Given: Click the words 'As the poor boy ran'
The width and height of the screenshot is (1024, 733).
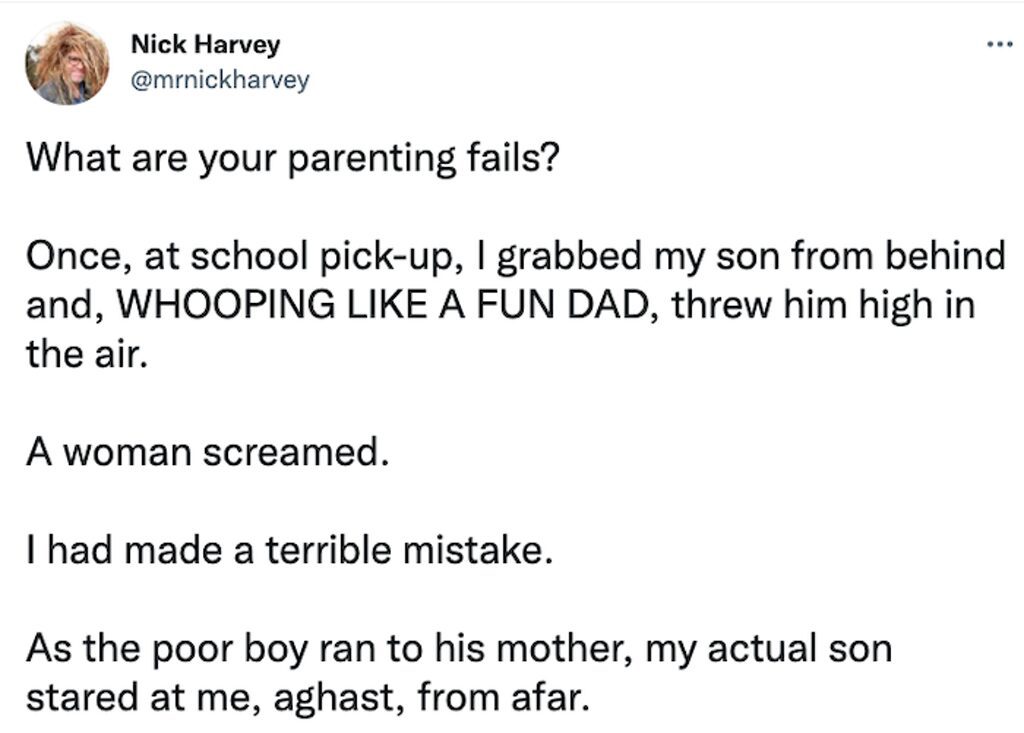Looking at the screenshot, I should point(200,649).
